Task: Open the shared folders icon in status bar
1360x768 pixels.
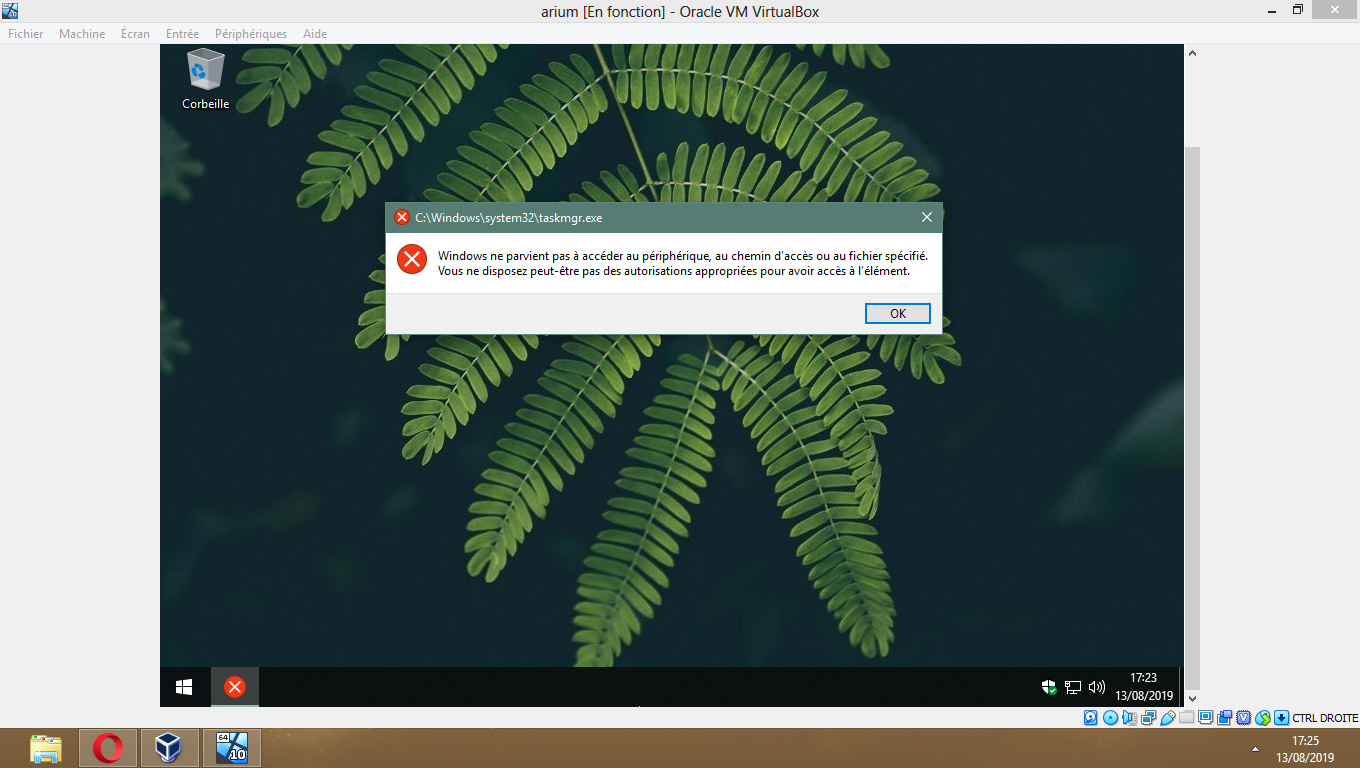Action: pyautogui.click(x=1186, y=717)
